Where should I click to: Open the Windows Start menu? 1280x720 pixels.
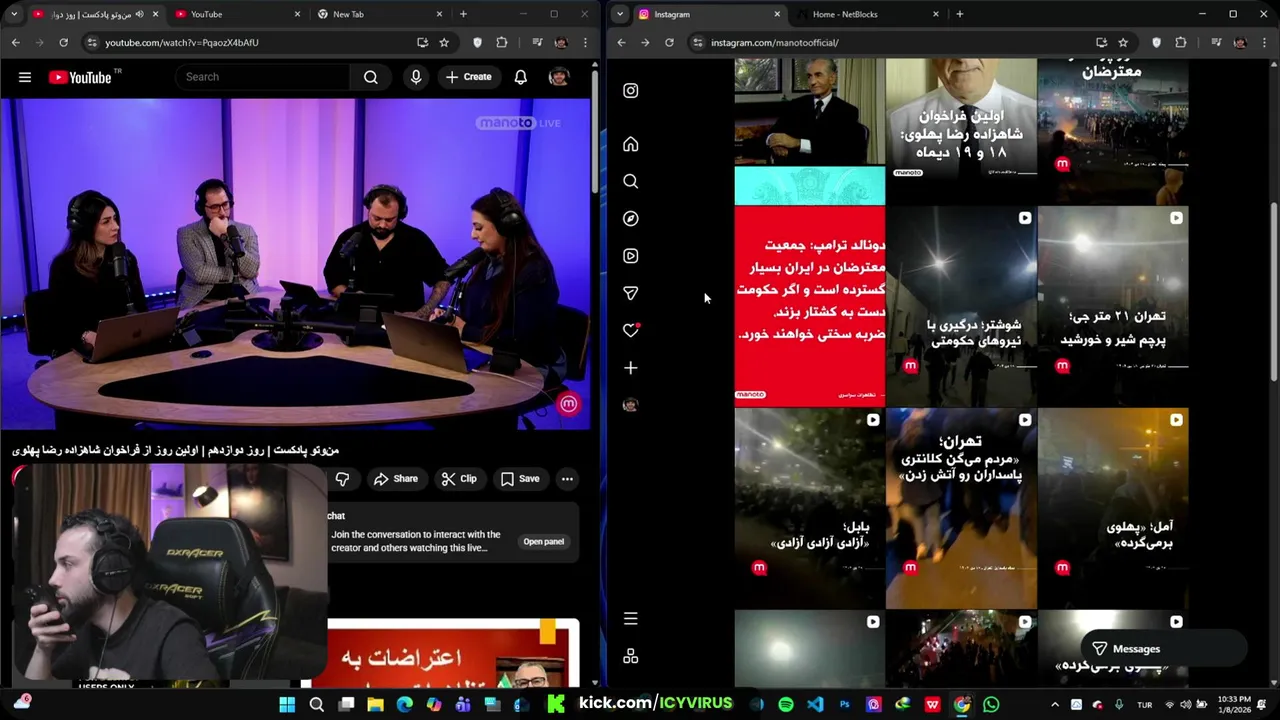287,705
